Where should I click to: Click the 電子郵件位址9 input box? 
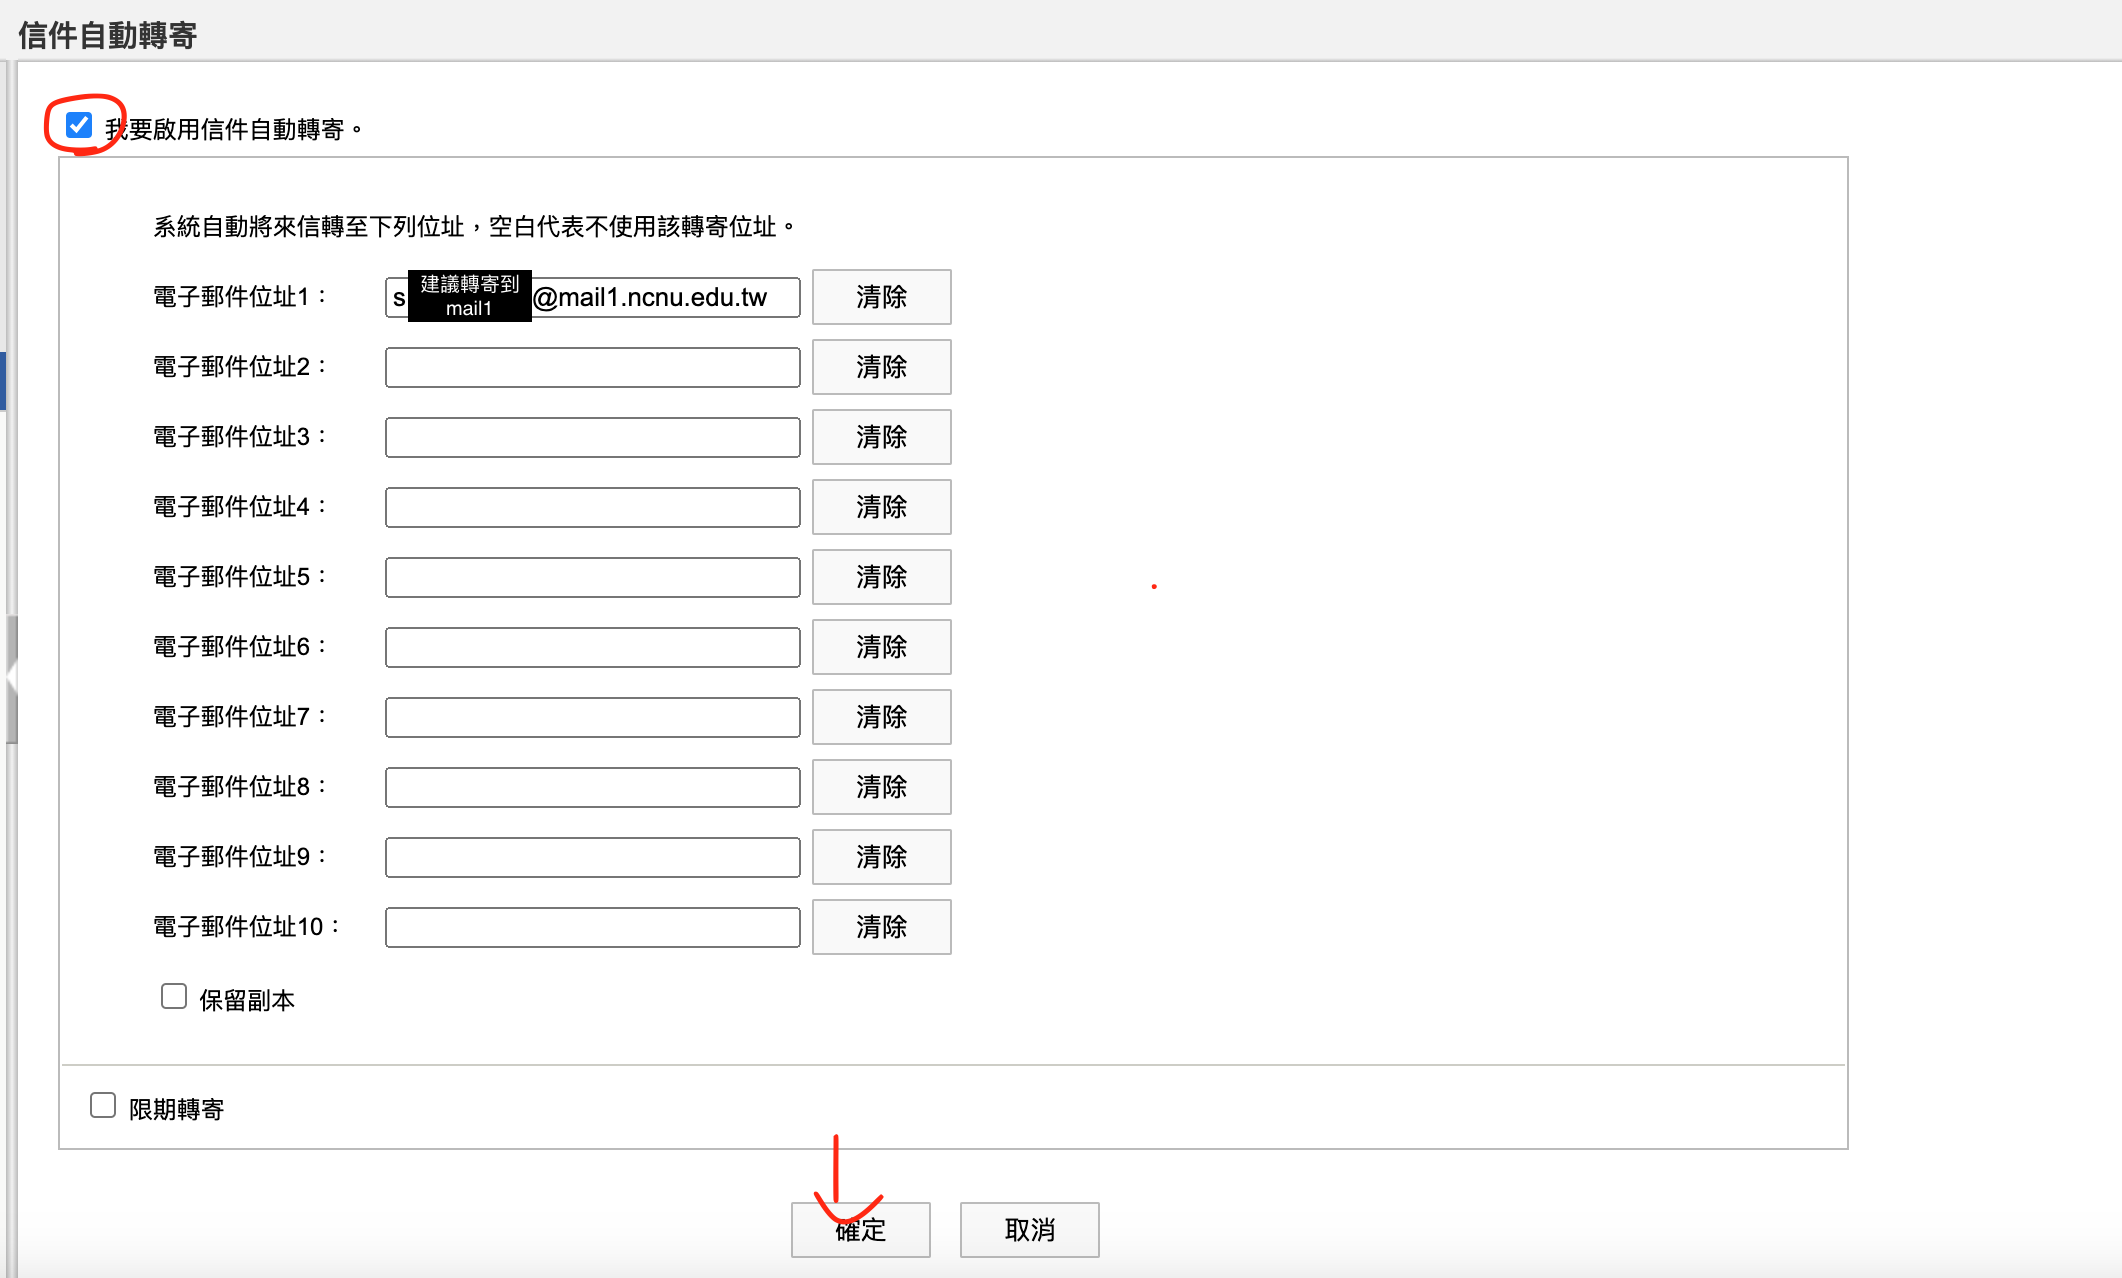(x=593, y=857)
